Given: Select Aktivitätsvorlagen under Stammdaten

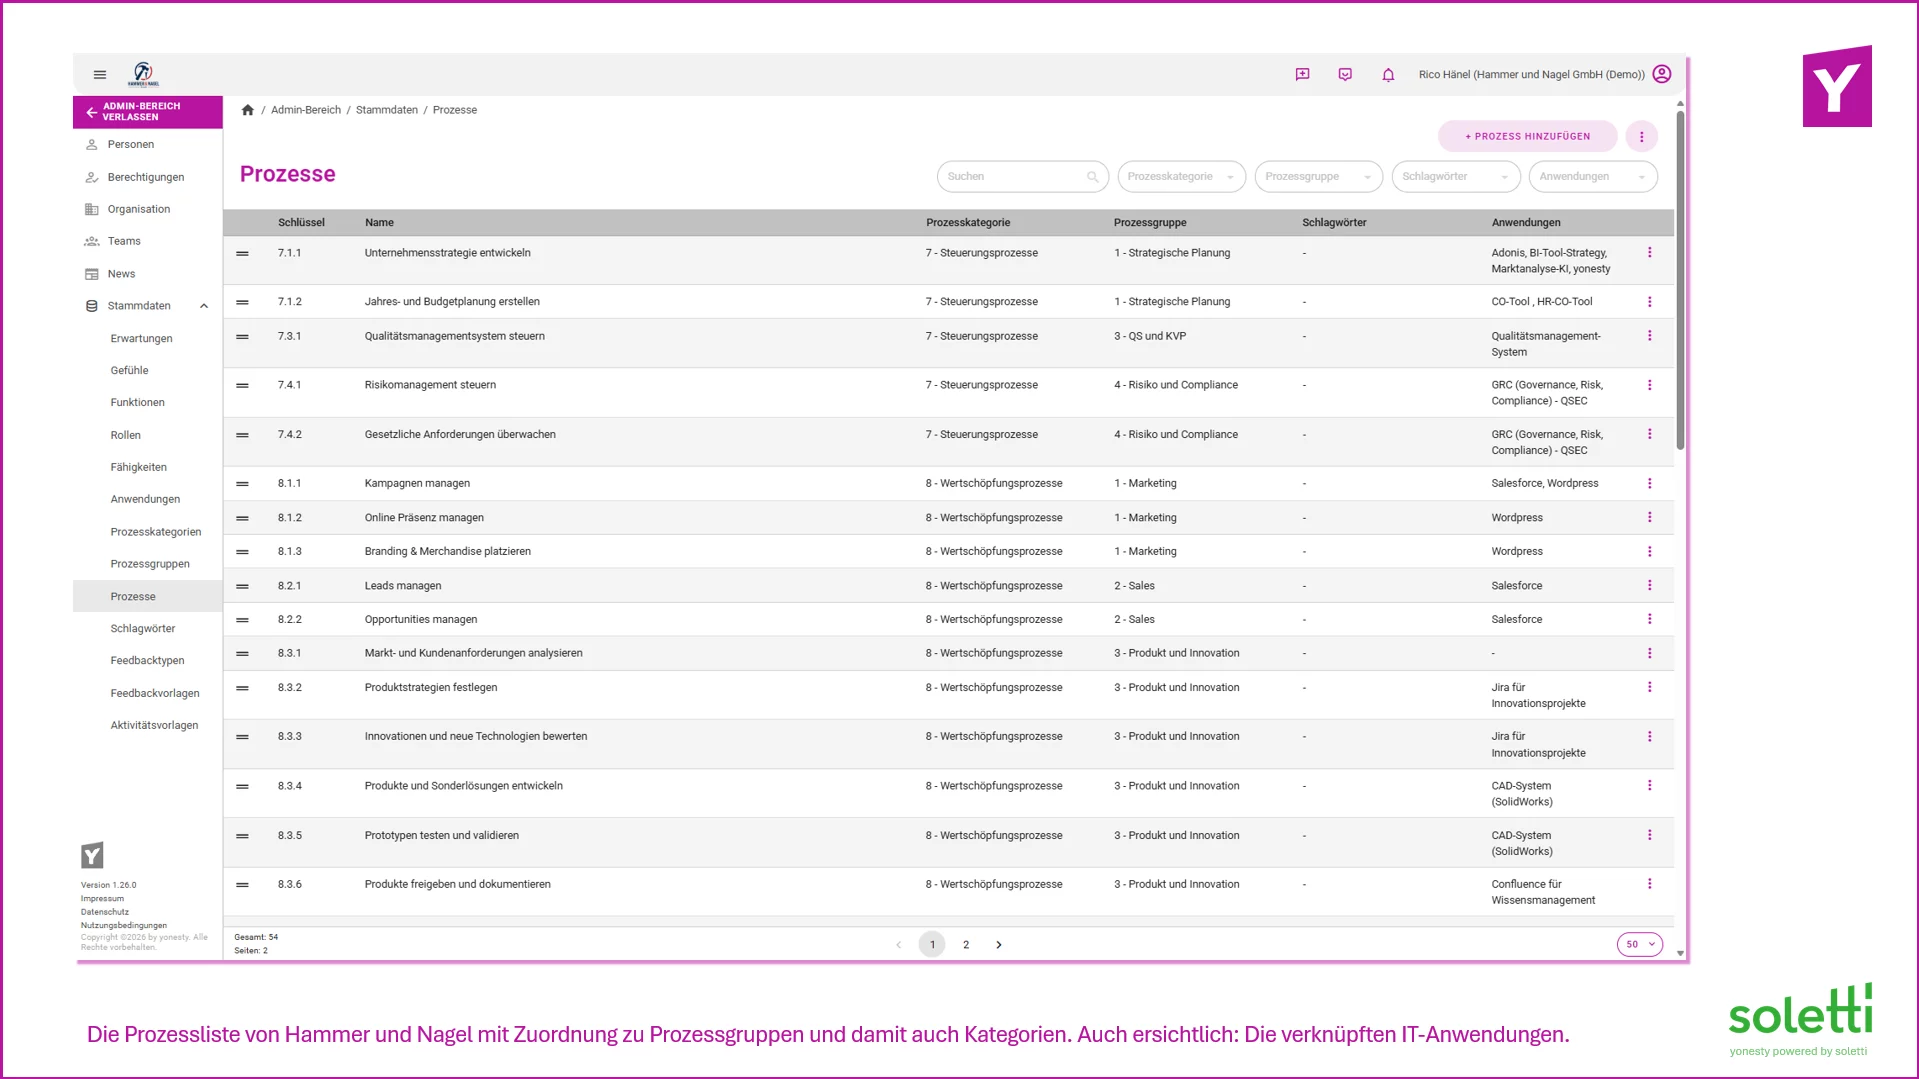Looking at the screenshot, I should (154, 726).
